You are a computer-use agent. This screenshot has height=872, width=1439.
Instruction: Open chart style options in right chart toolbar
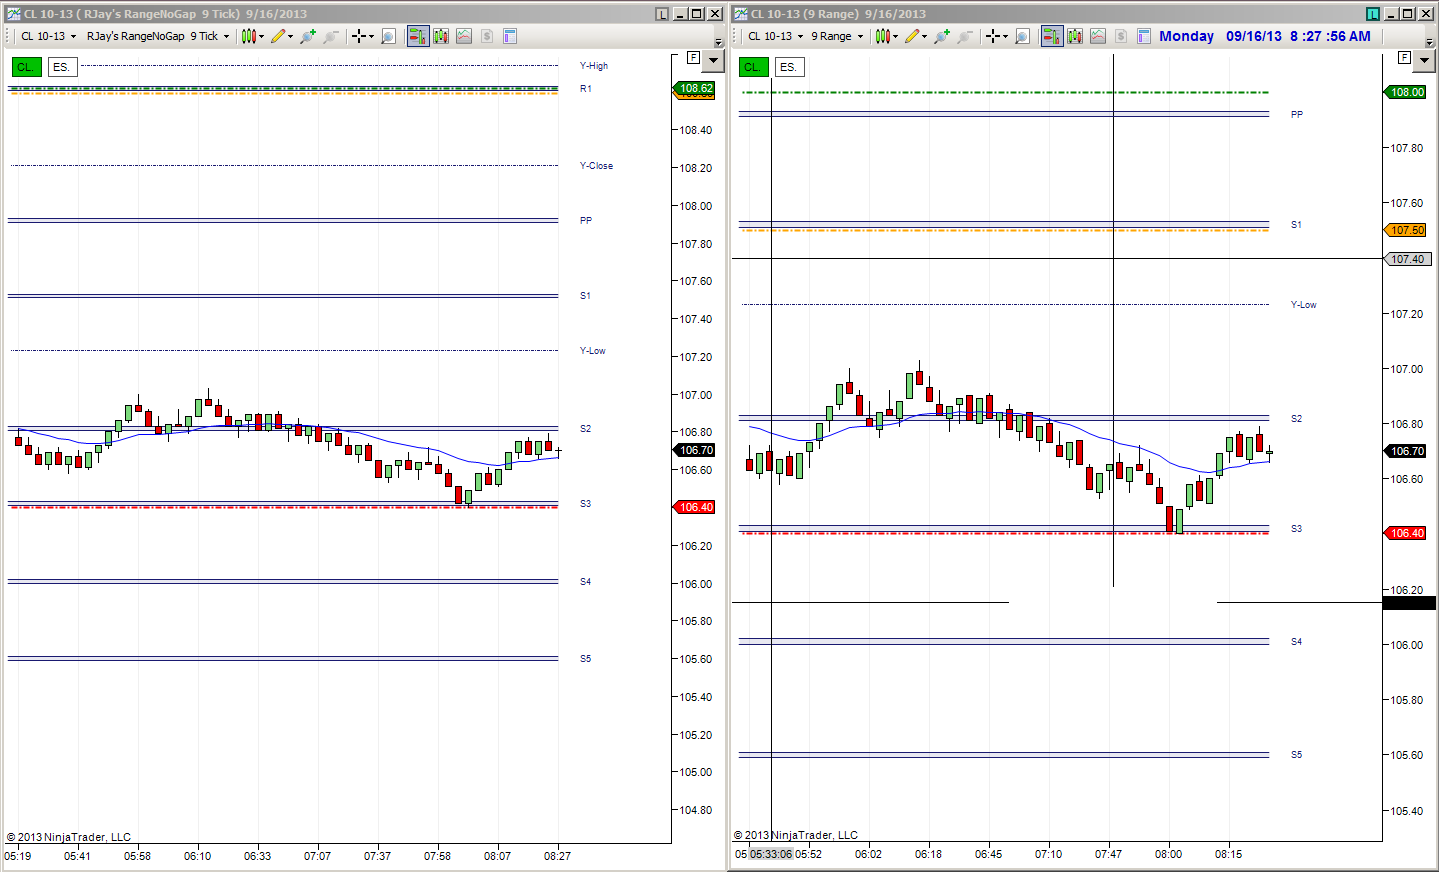click(x=883, y=36)
